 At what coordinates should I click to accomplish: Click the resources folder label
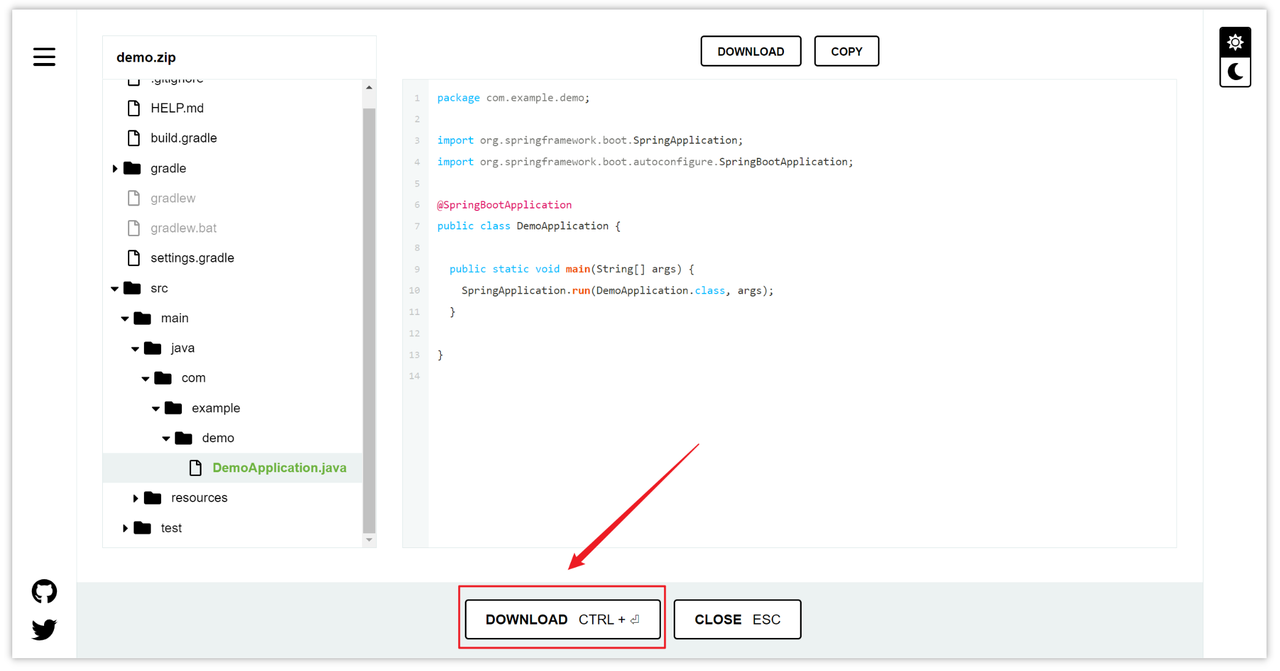[x=199, y=498]
